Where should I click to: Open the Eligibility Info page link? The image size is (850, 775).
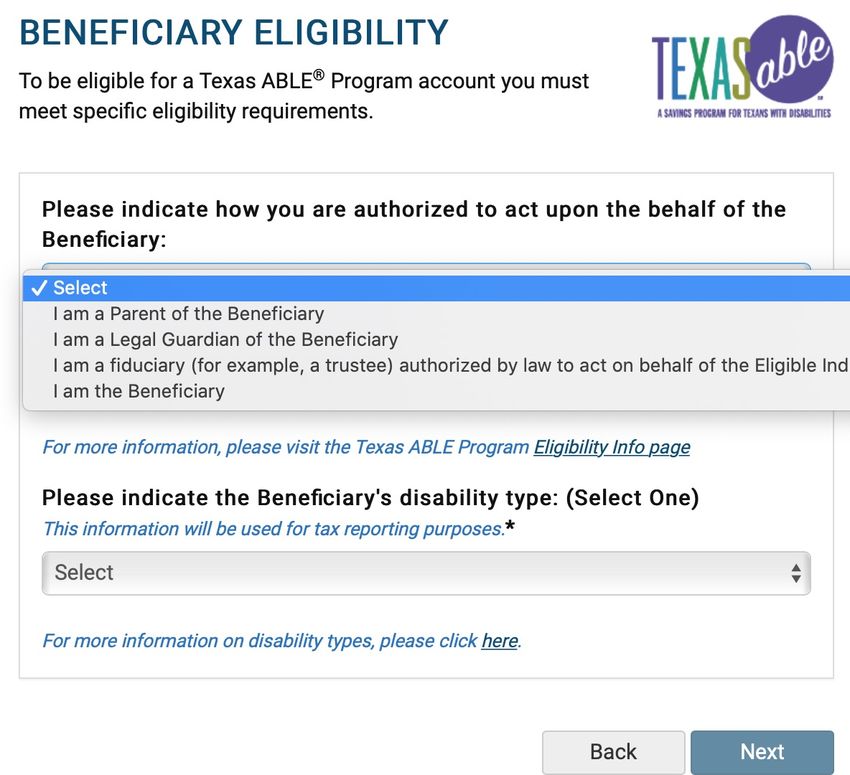click(x=611, y=447)
